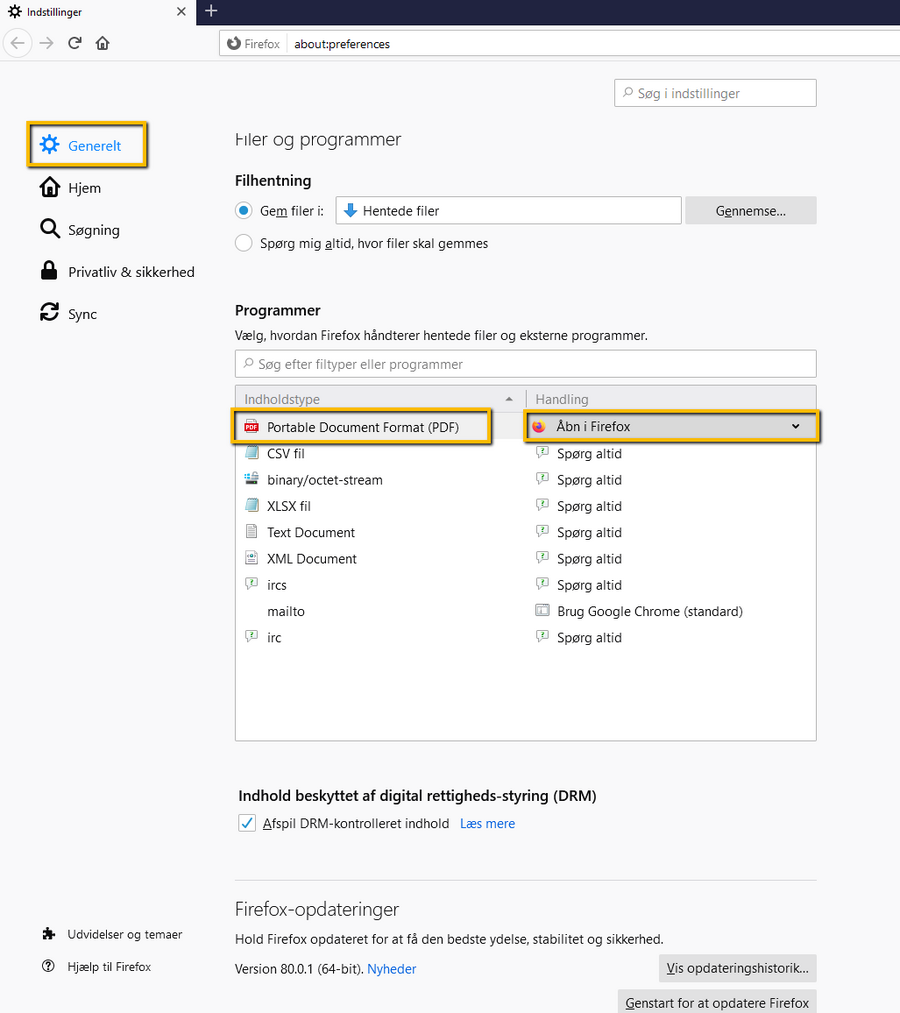Viewport: 900px width, 1013px height.
Task: Select the binary/octet-stream row
Action: [x=526, y=480]
